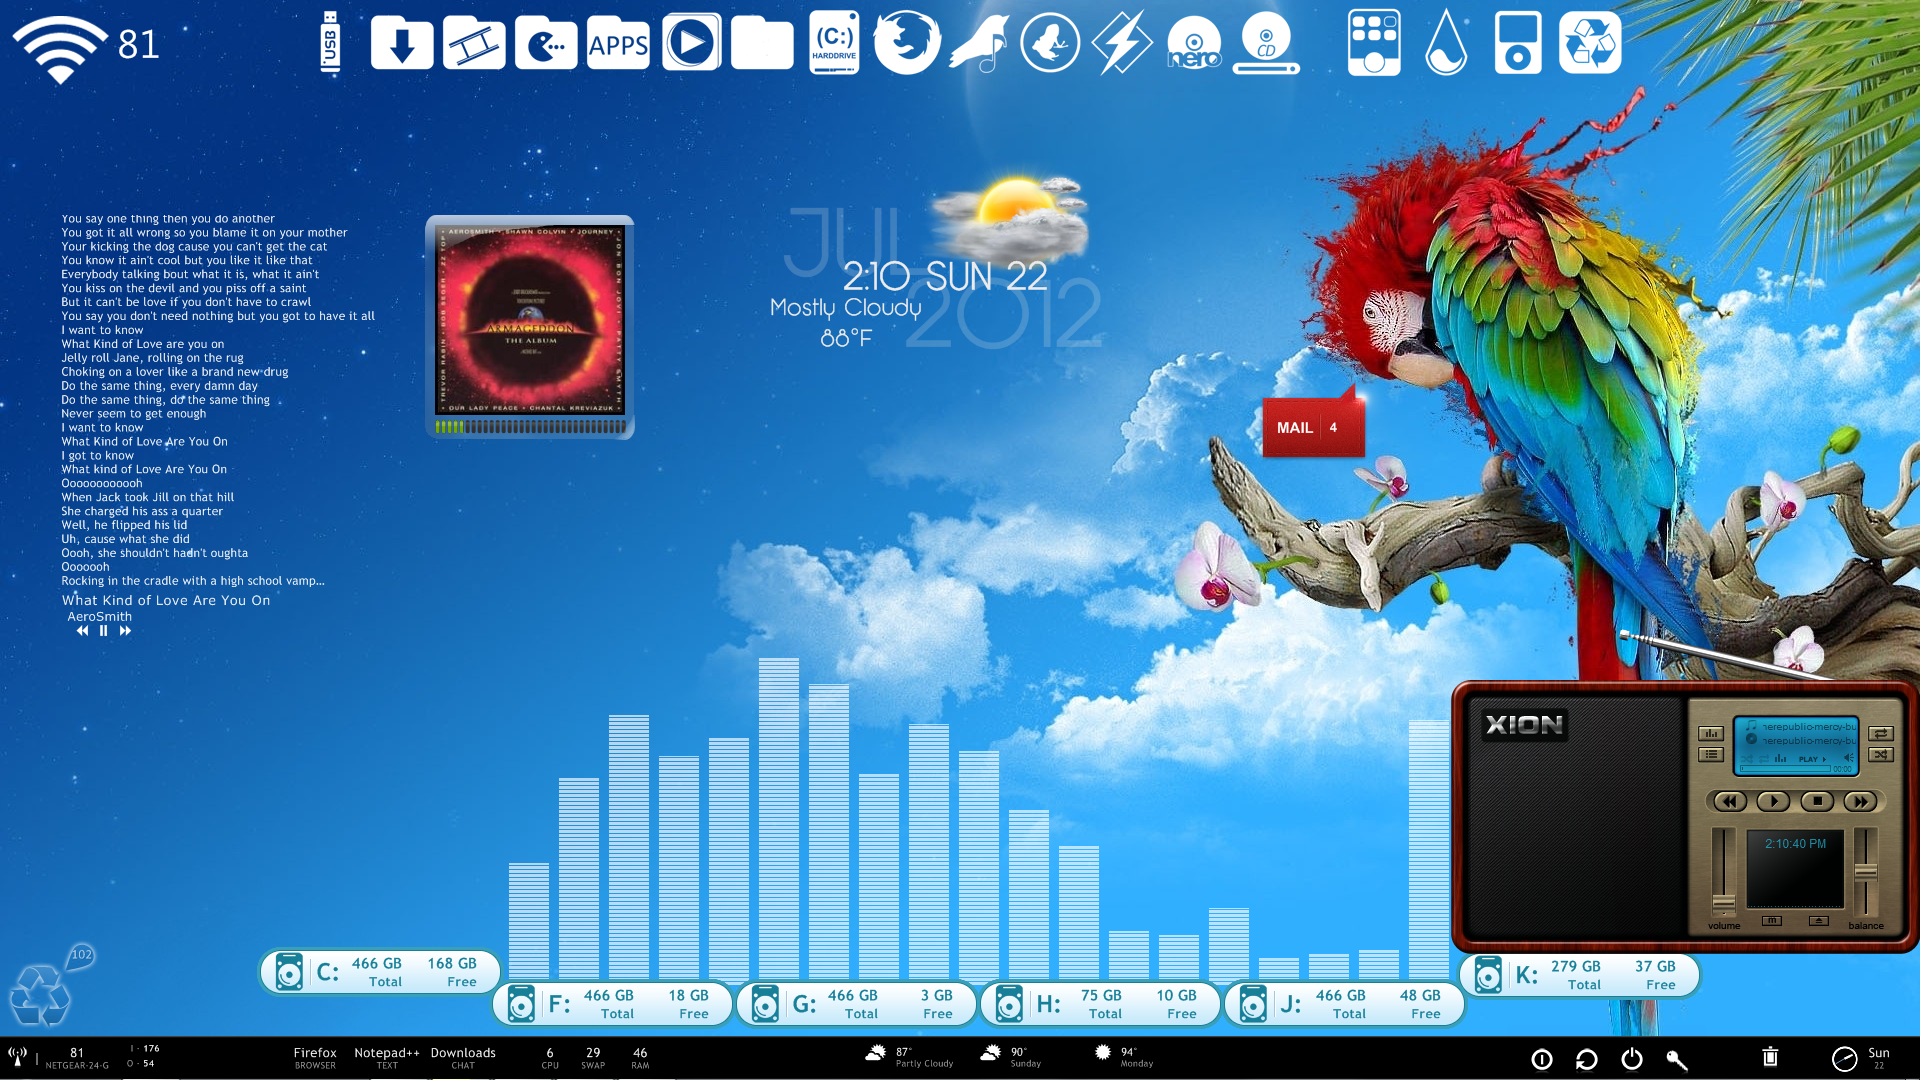Open Firefox from the top dock
Screen dimensions: 1922x1082
pos(906,43)
